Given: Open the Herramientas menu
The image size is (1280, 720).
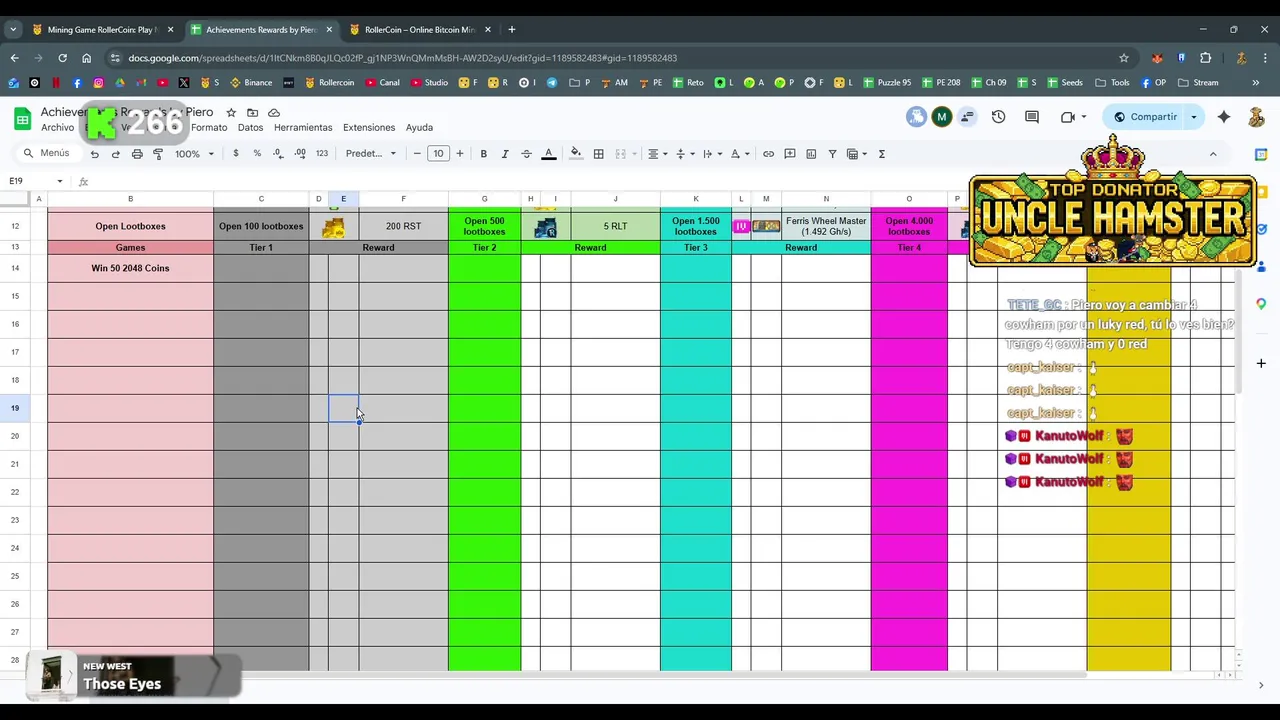Looking at the screenshot, I should pos(303,128).
